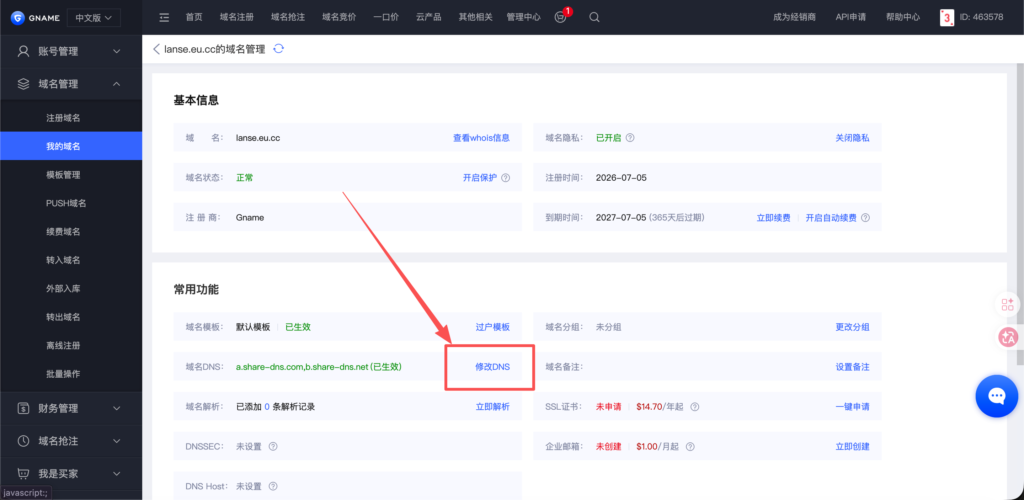Refresh the domain management page

click(279, 49)
